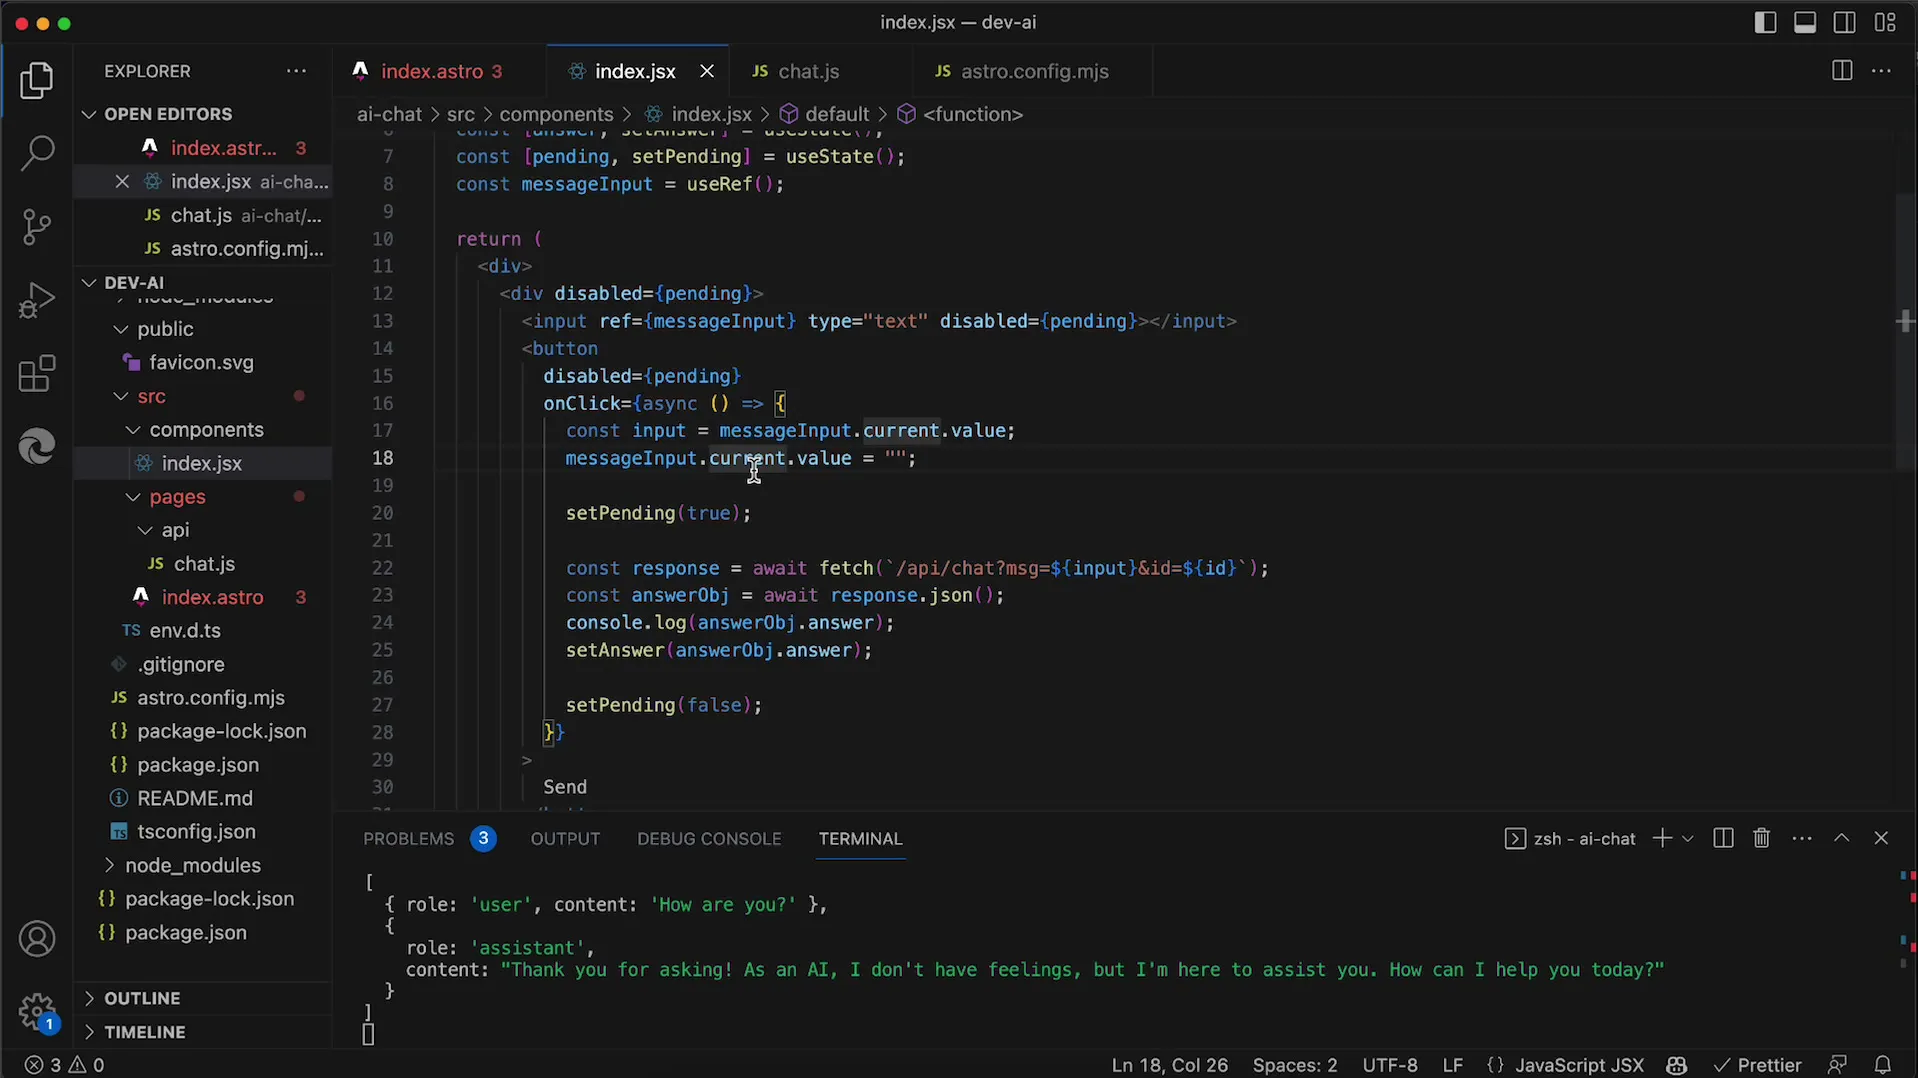1918x1078 pixels.
Task: Add a new terminal with plus icon
Action: tap(1661, 838)
